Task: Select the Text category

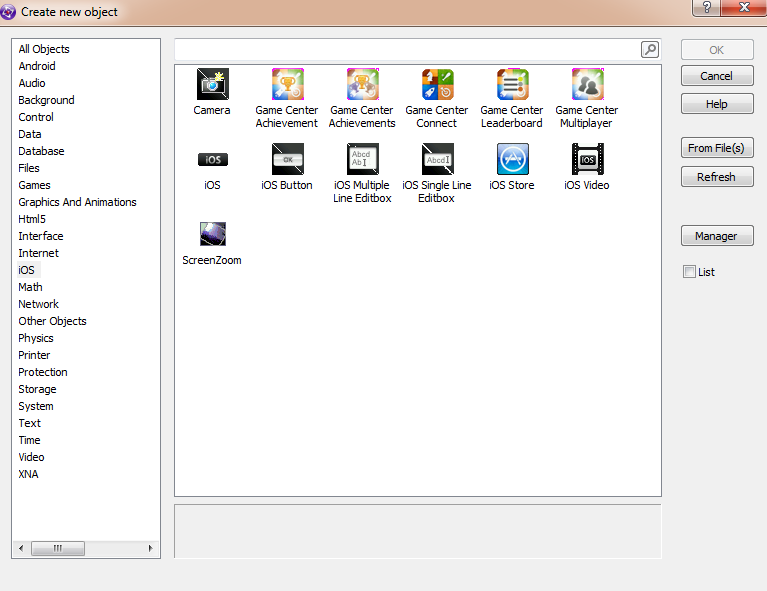Action: 30,423
